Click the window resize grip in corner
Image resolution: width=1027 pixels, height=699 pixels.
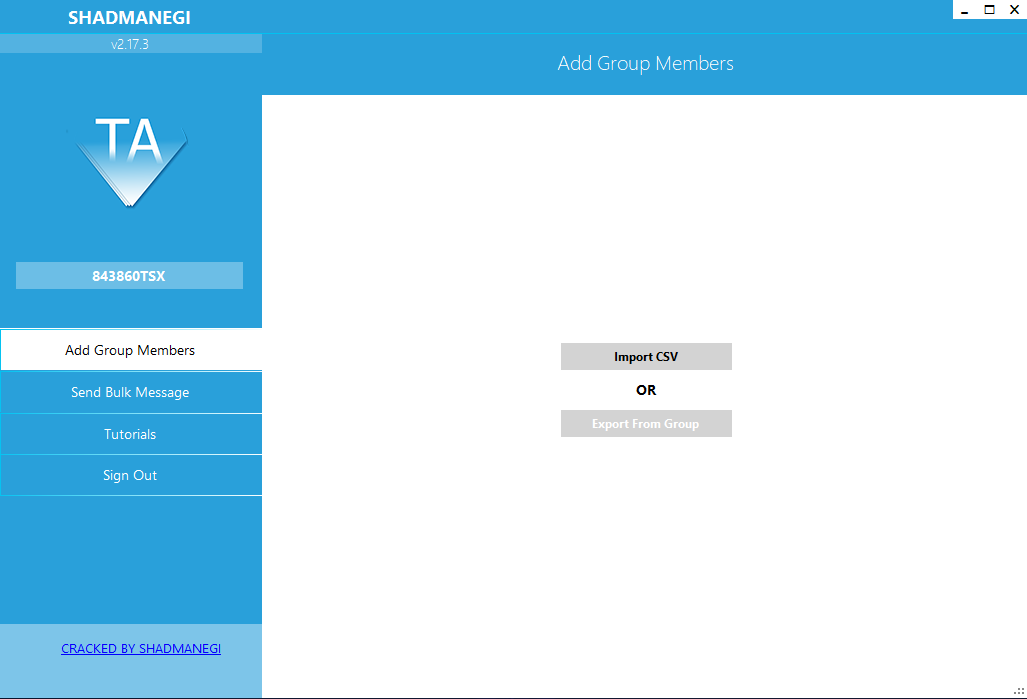1018,690
